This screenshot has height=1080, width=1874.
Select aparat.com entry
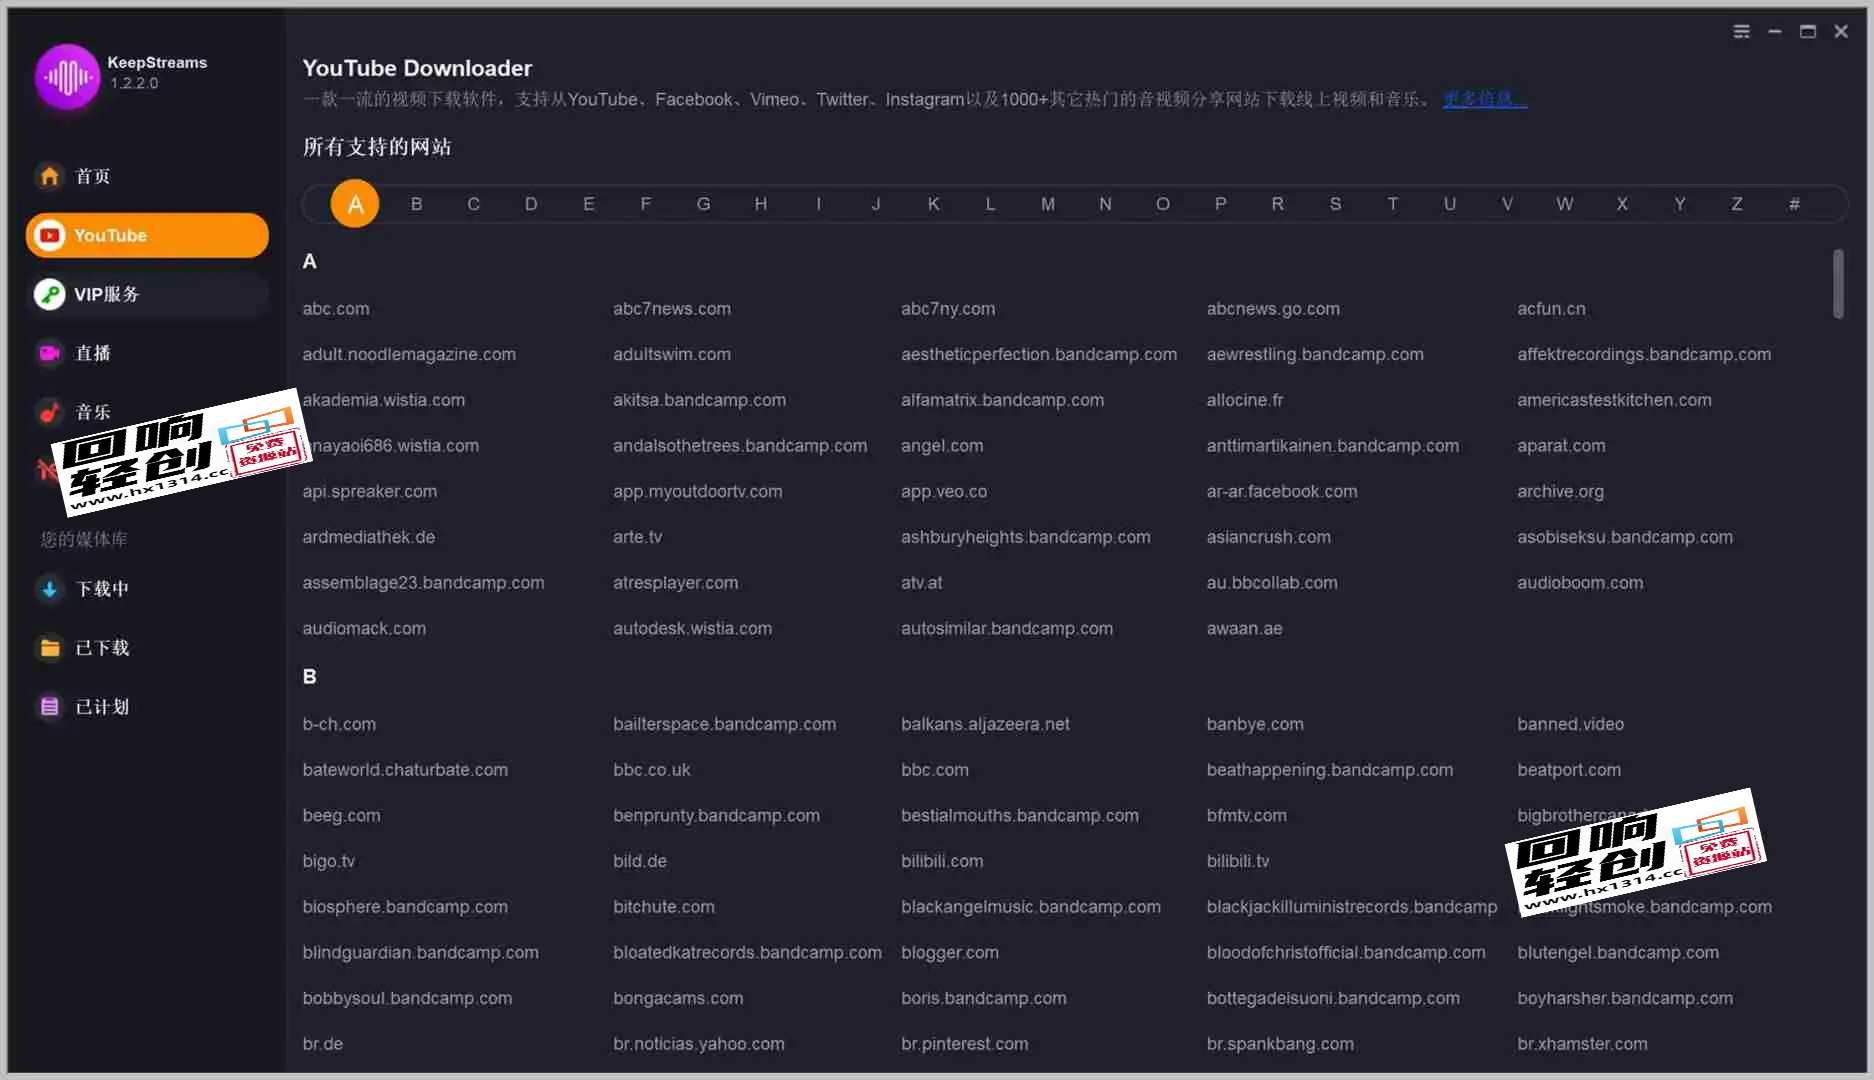click(x=1561, y=446)
